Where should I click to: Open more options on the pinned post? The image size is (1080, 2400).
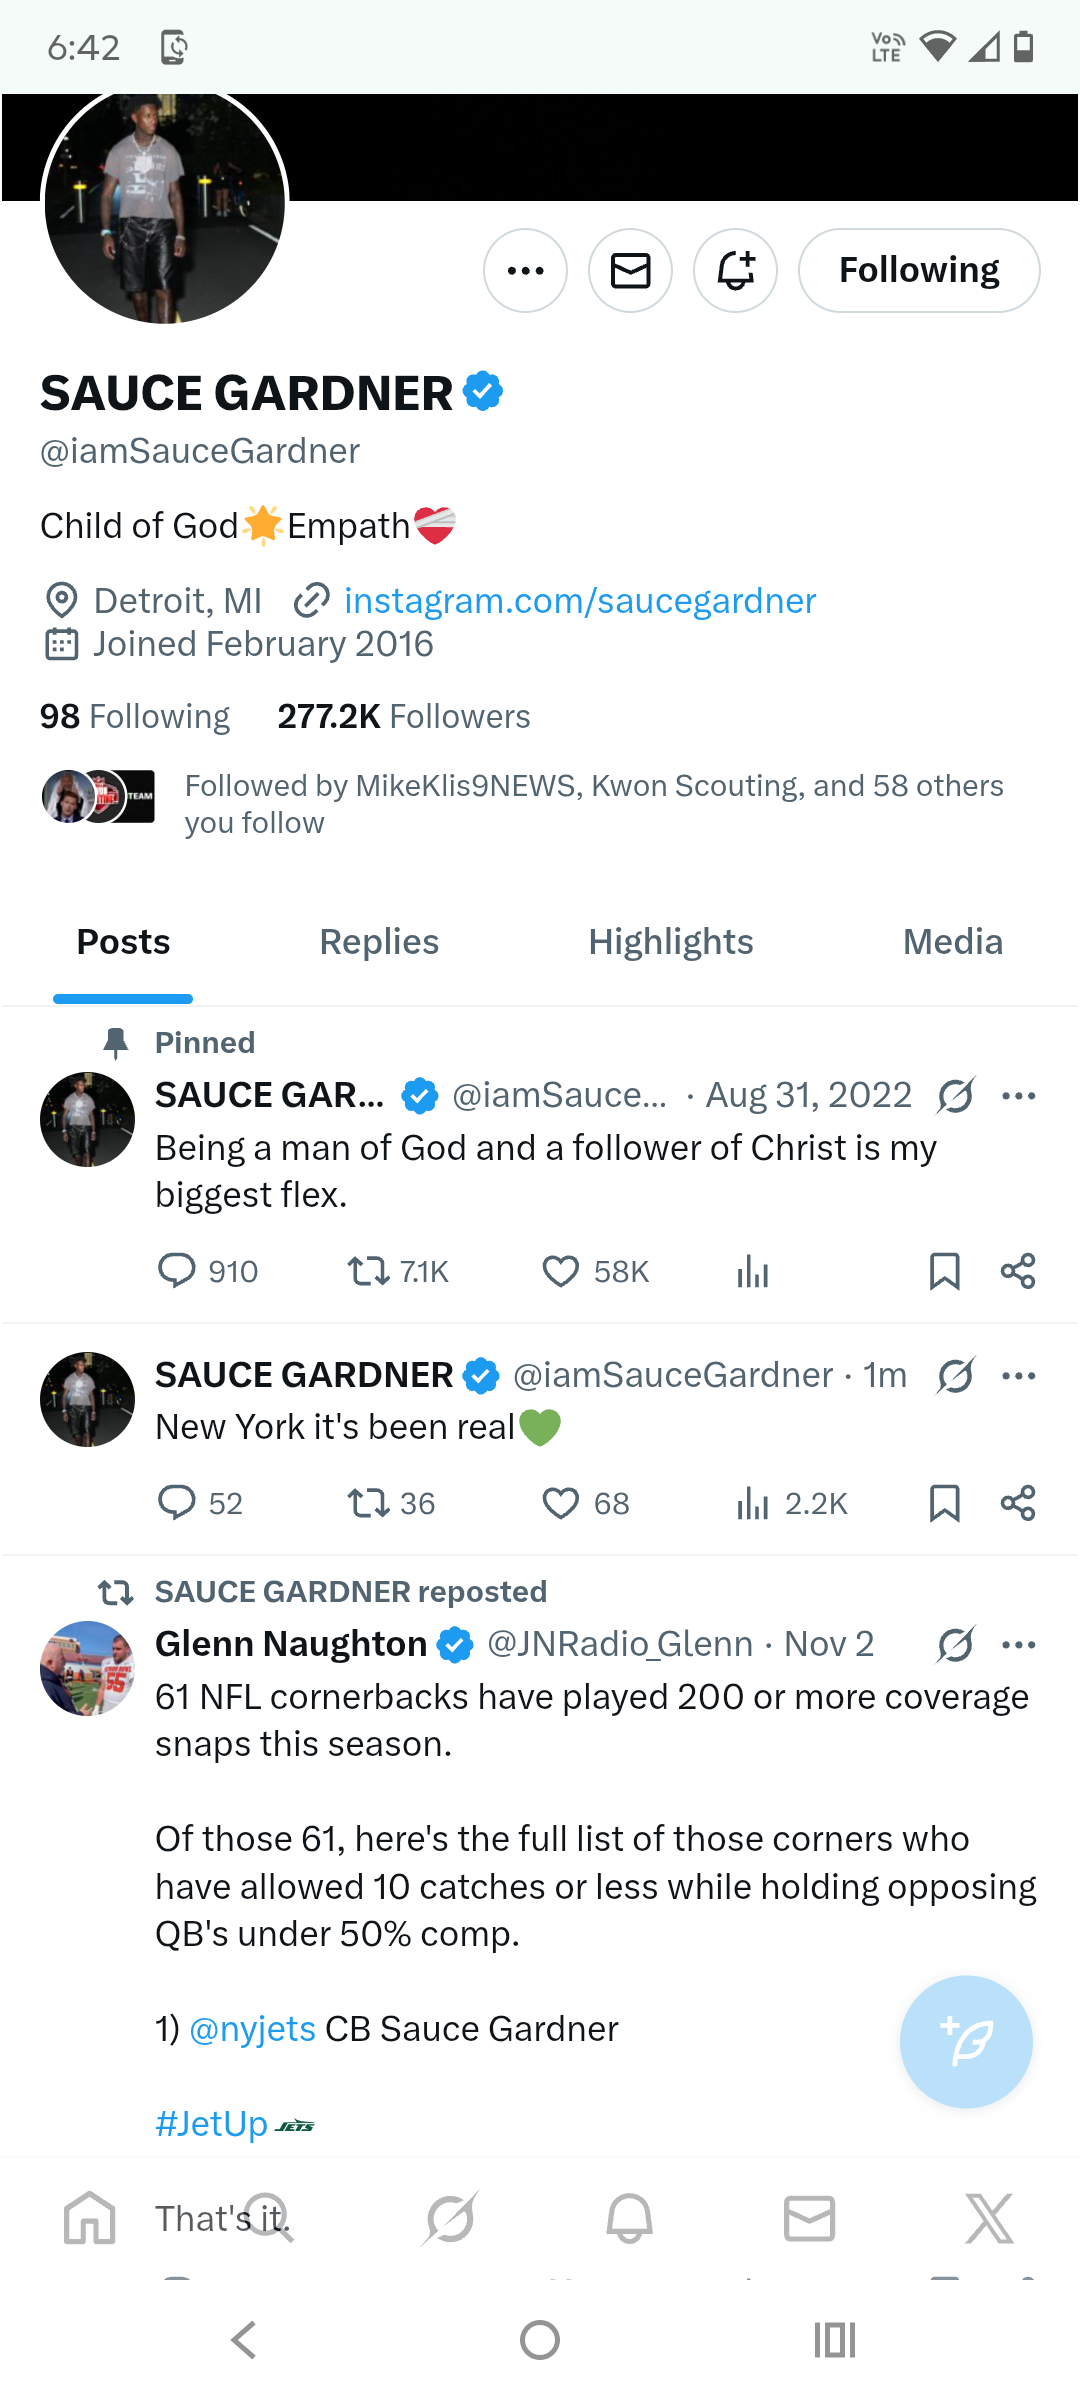point(1018,1096)
